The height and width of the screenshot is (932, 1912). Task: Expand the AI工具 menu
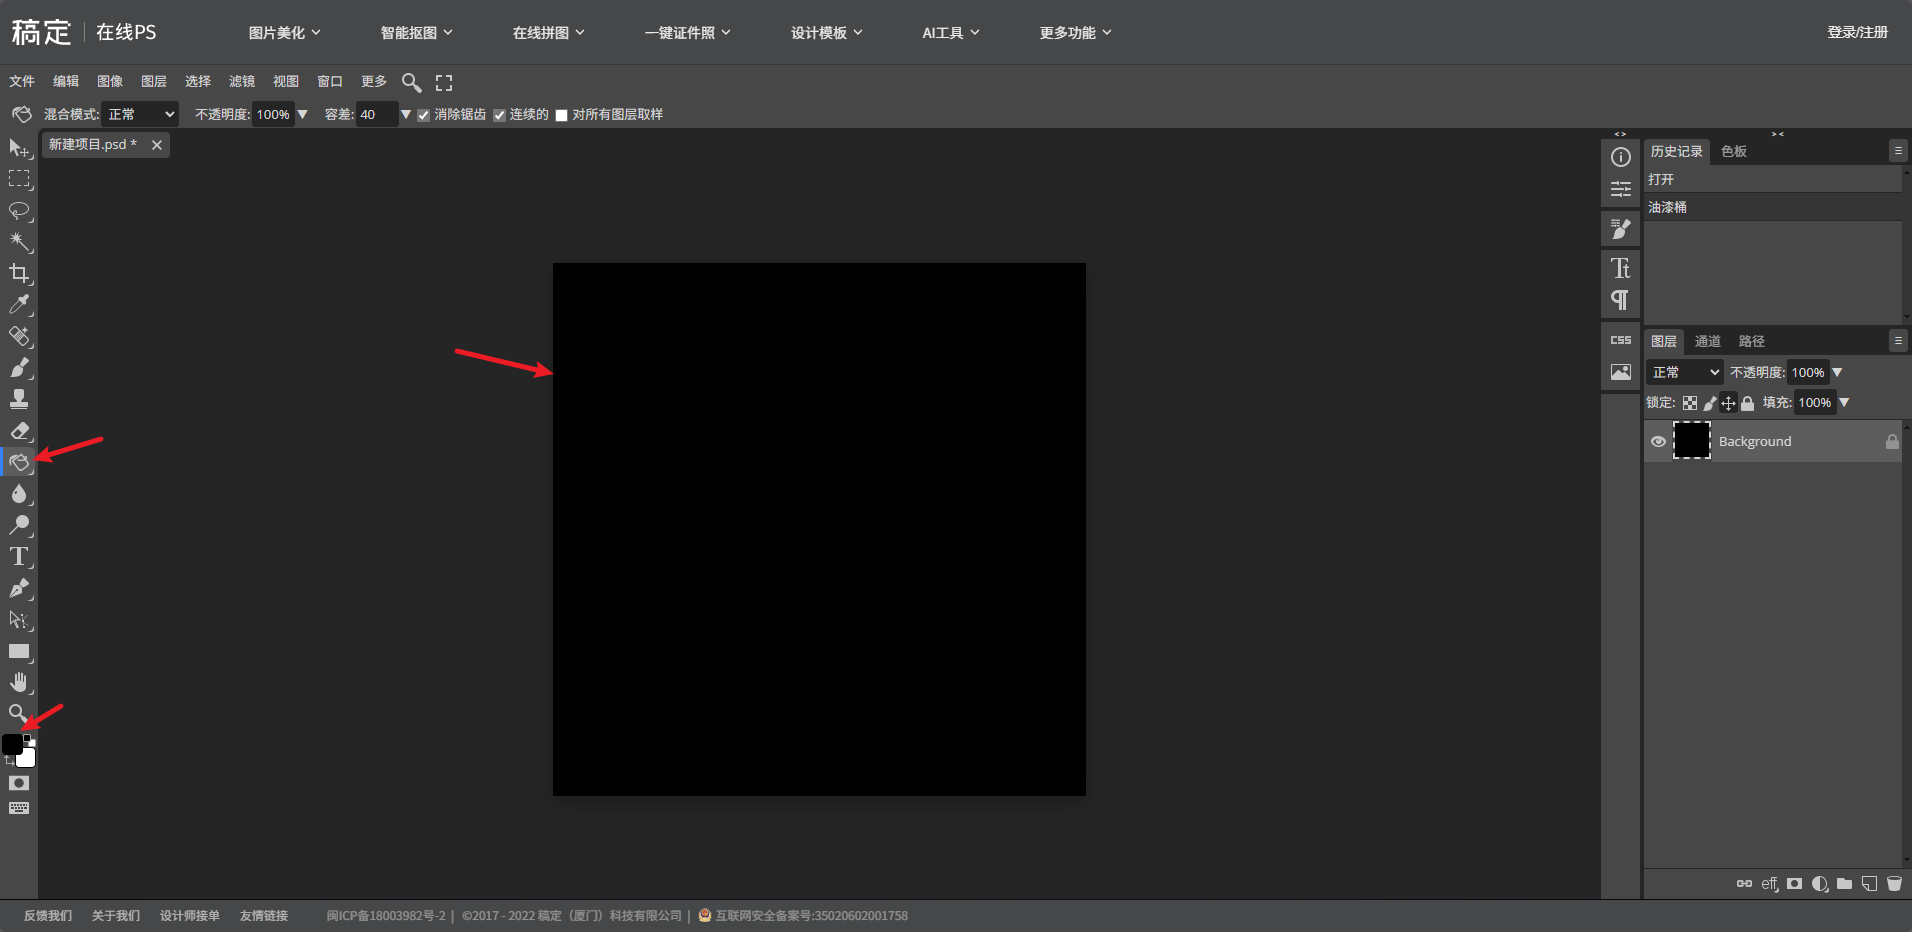pyautogui.click(x=951, y=33)
